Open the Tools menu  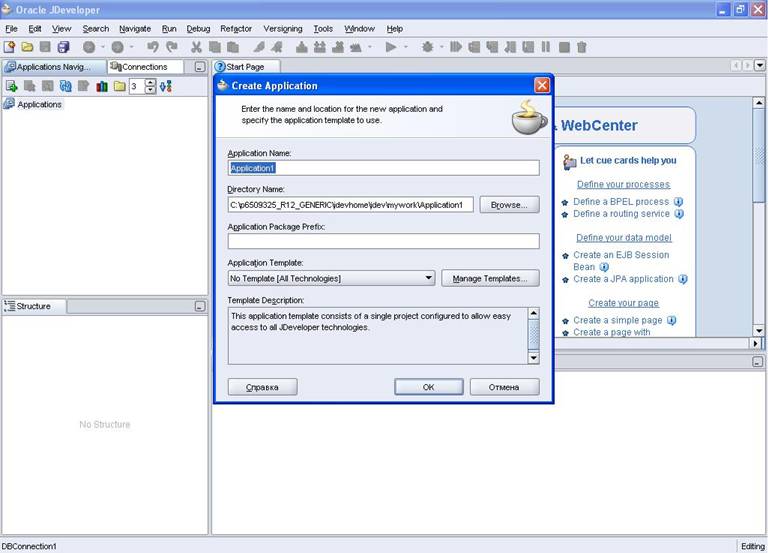pos(323,29)
